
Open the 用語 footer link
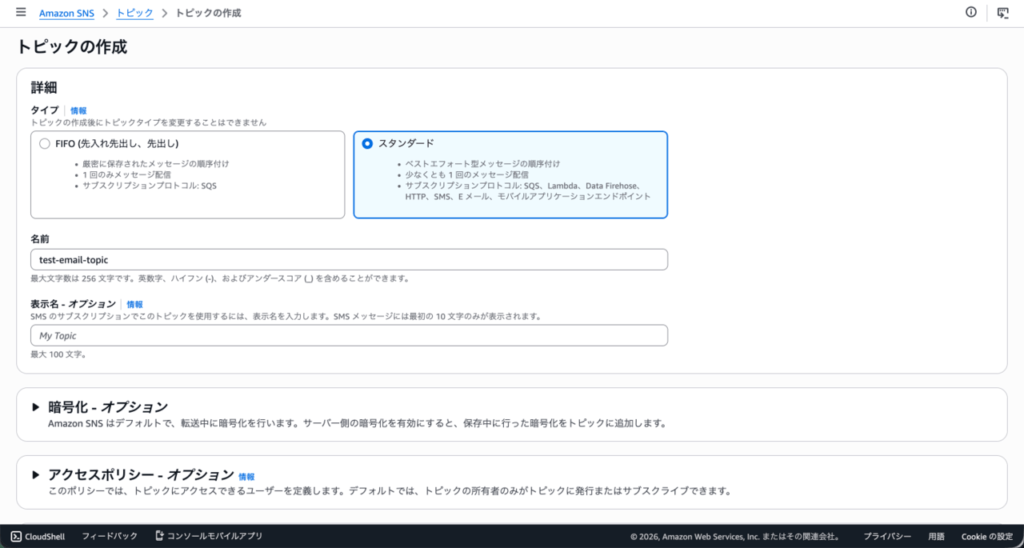[935, 536]
